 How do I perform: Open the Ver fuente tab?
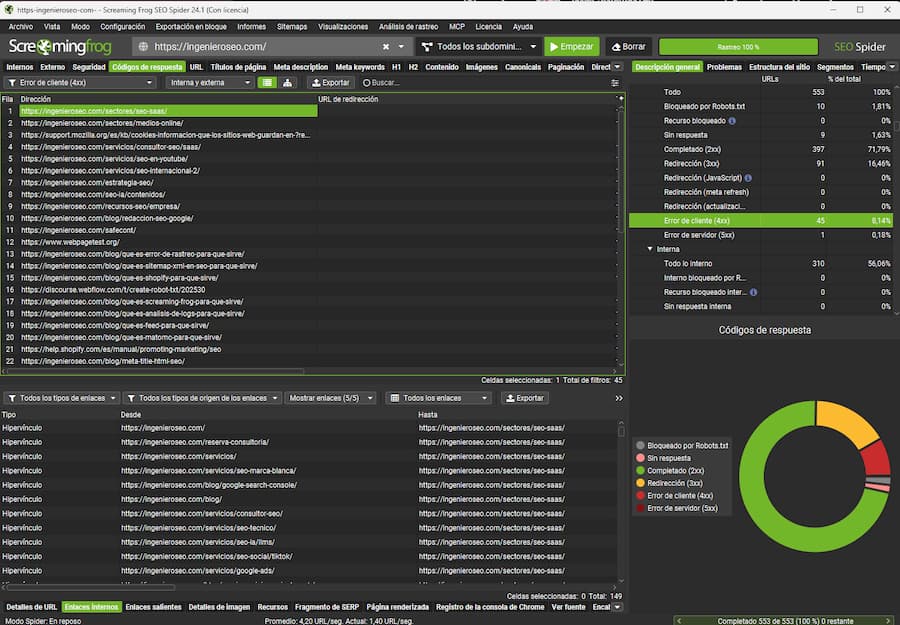pos(568,607)
